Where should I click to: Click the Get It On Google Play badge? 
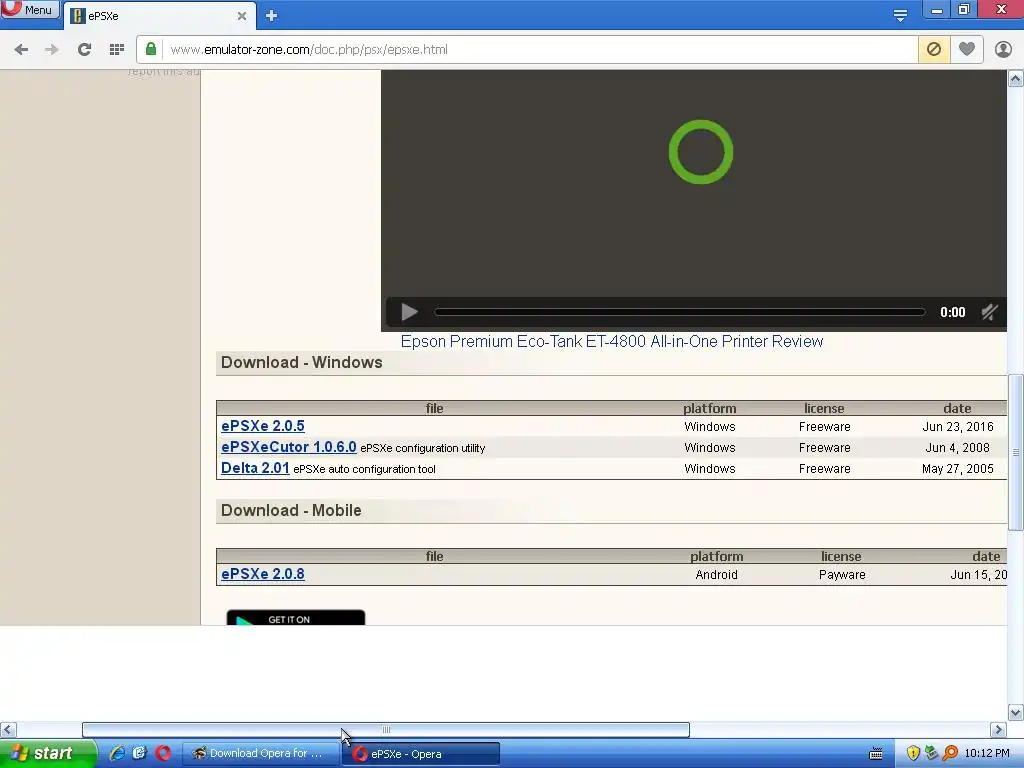(296, 618)
